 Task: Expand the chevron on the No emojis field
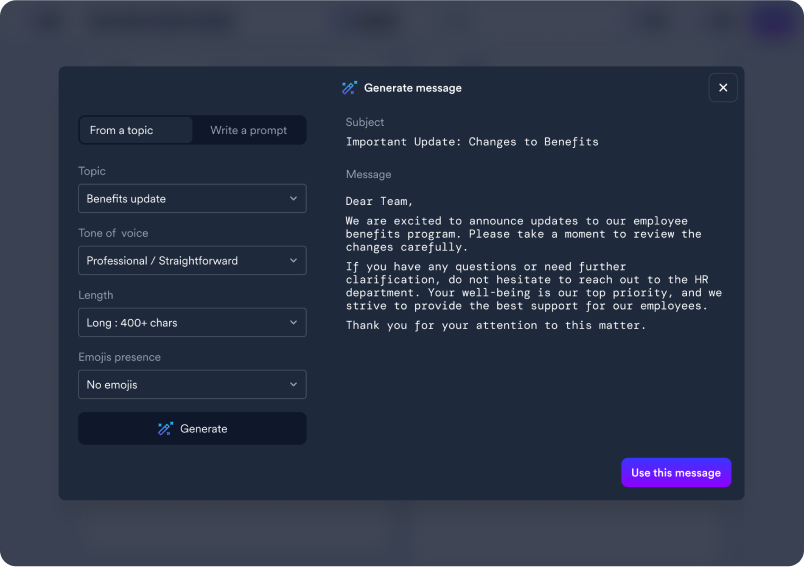click(x=294, y=385)
